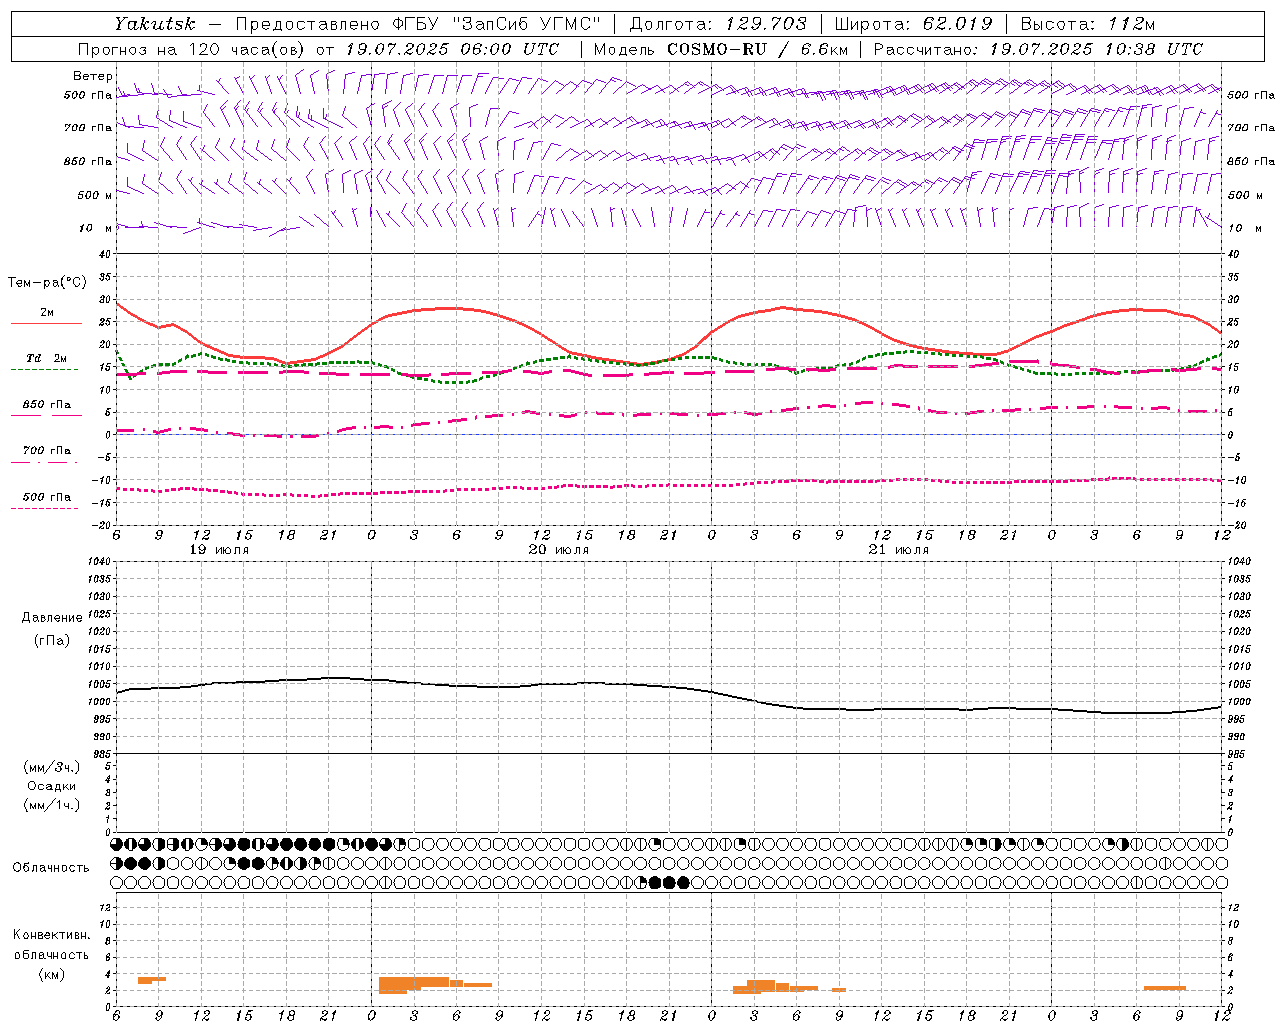
Task: Click the red 2м temperature legend line
Action: pos(46,323)
